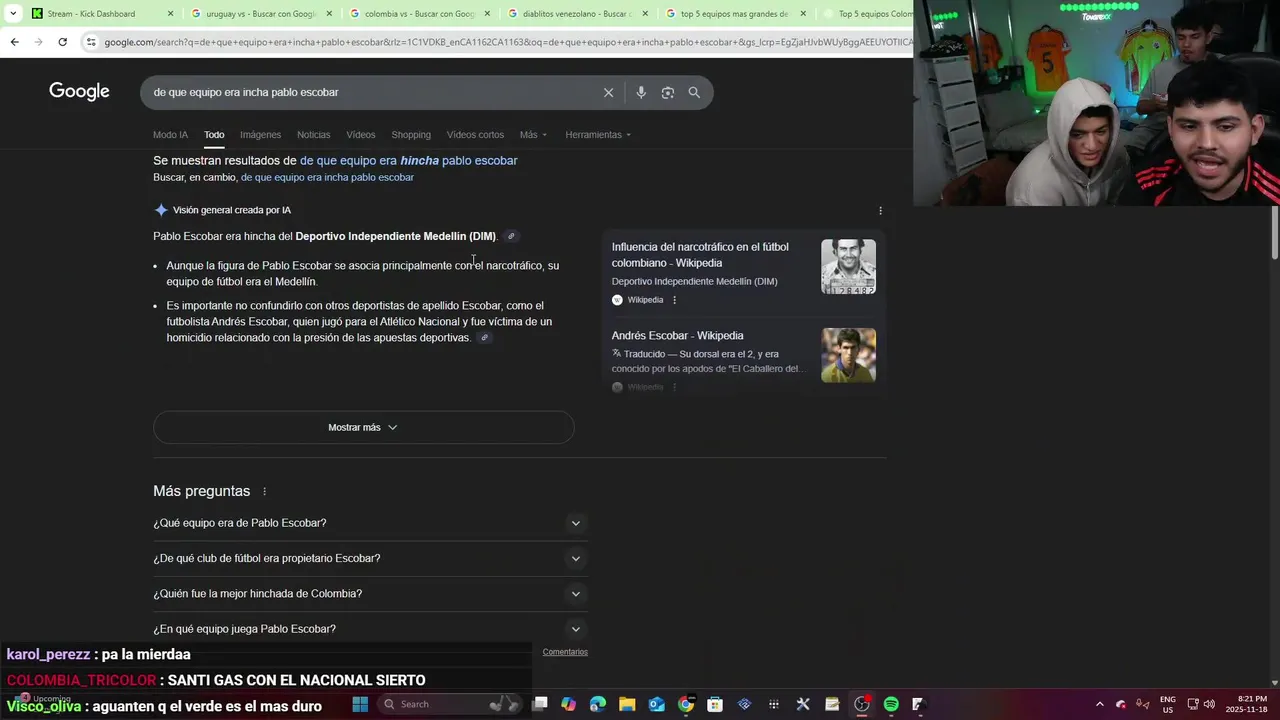Open Influencia del narcotráfico en el fútbol colombiano
Screen dimensions: 1280x720
click(700, 255)
